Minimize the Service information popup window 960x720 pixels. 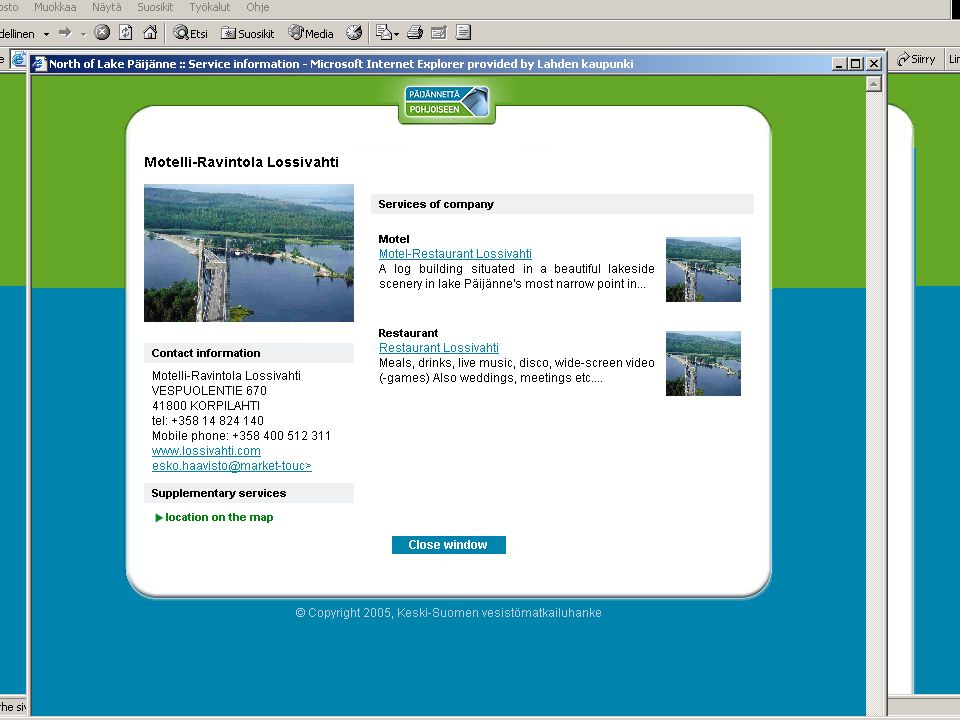840,64
